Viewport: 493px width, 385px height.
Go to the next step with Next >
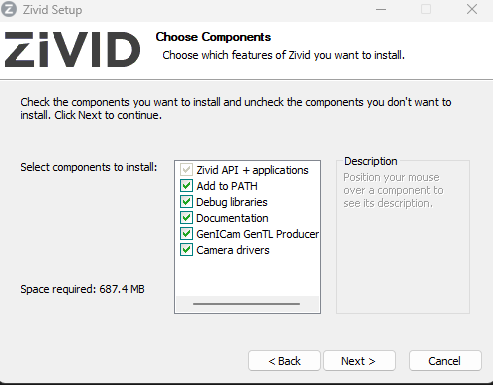pyautogui.click(x=359, y=361)
